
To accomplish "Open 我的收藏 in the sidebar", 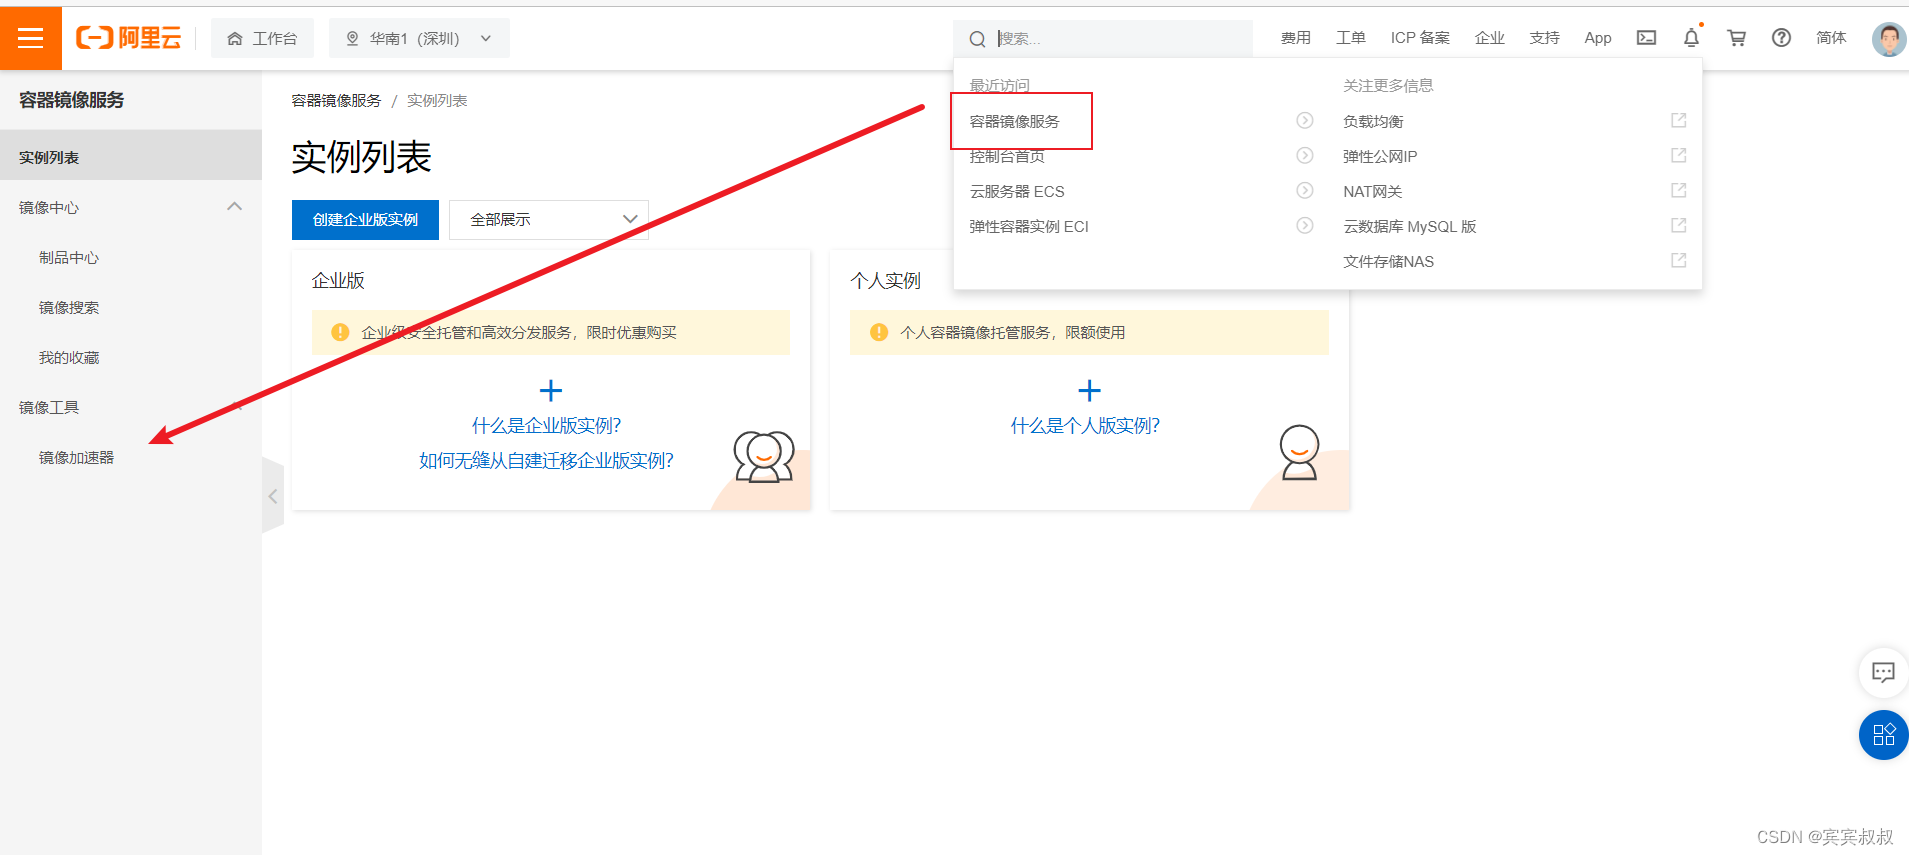I will (x=69, y=357).
